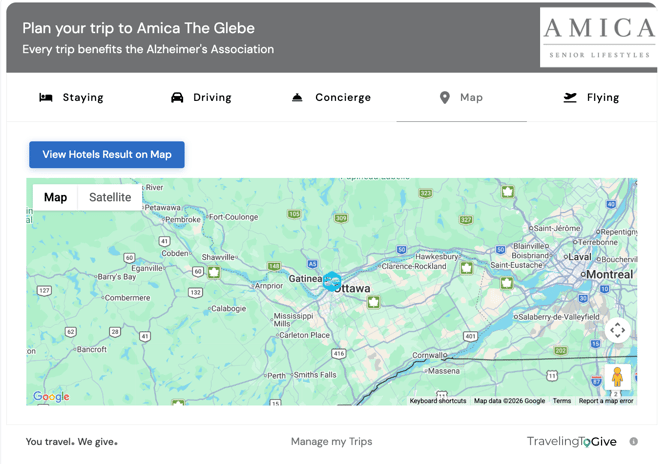Open map Keyboard shortcuts
Screen dimensions: 670x464
438,401
